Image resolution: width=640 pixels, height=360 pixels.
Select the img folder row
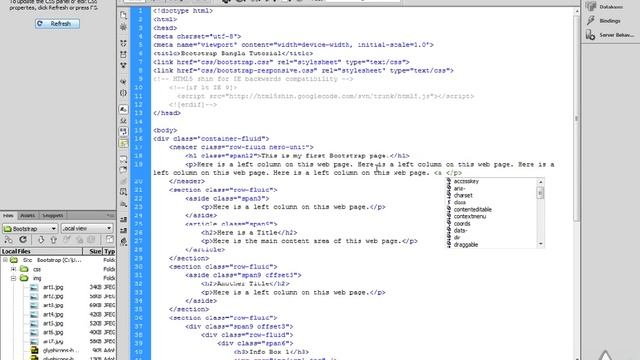(x=58, y=278)
